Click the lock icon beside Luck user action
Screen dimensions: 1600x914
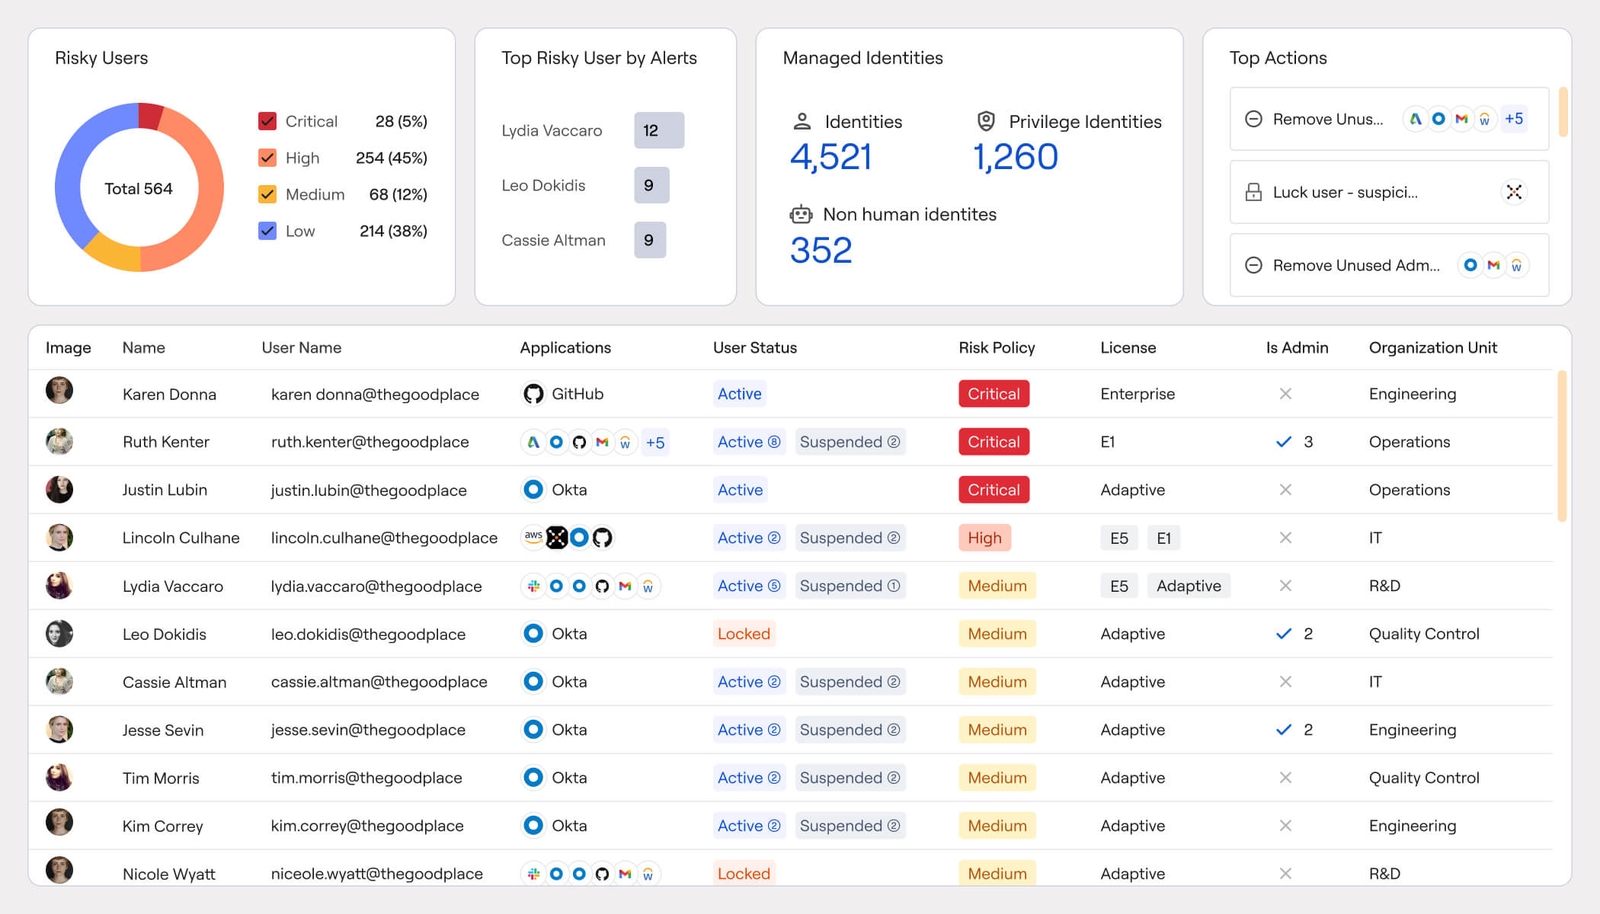click(1253, 192)
